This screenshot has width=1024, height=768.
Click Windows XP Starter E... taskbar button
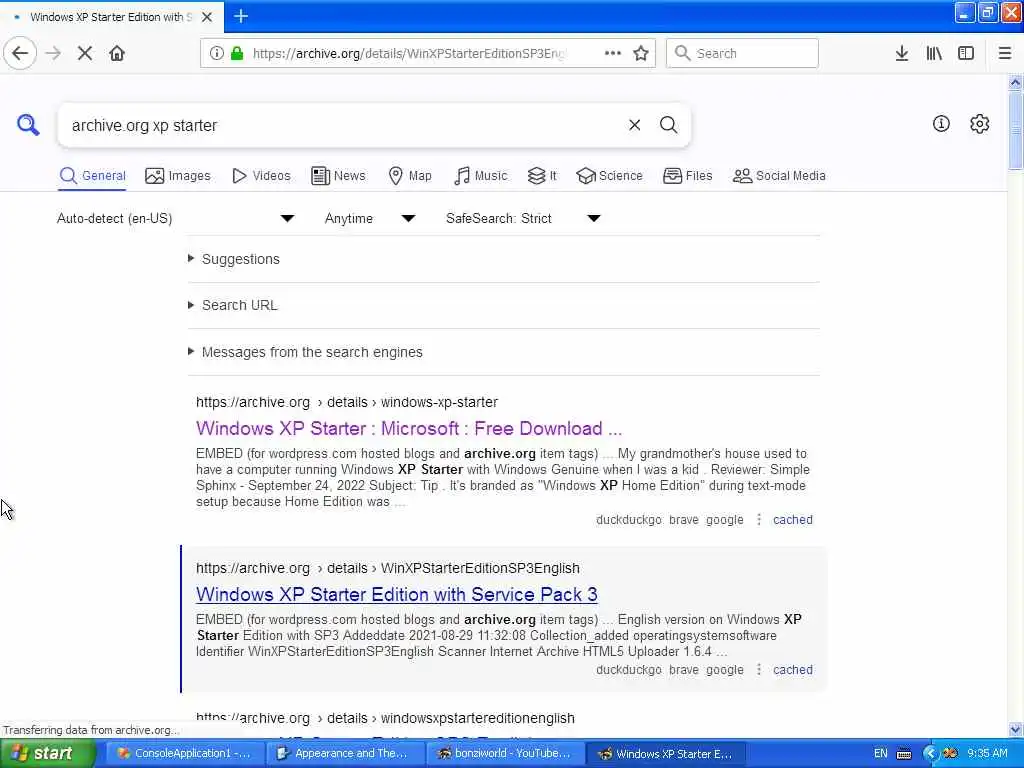point(665,753)
